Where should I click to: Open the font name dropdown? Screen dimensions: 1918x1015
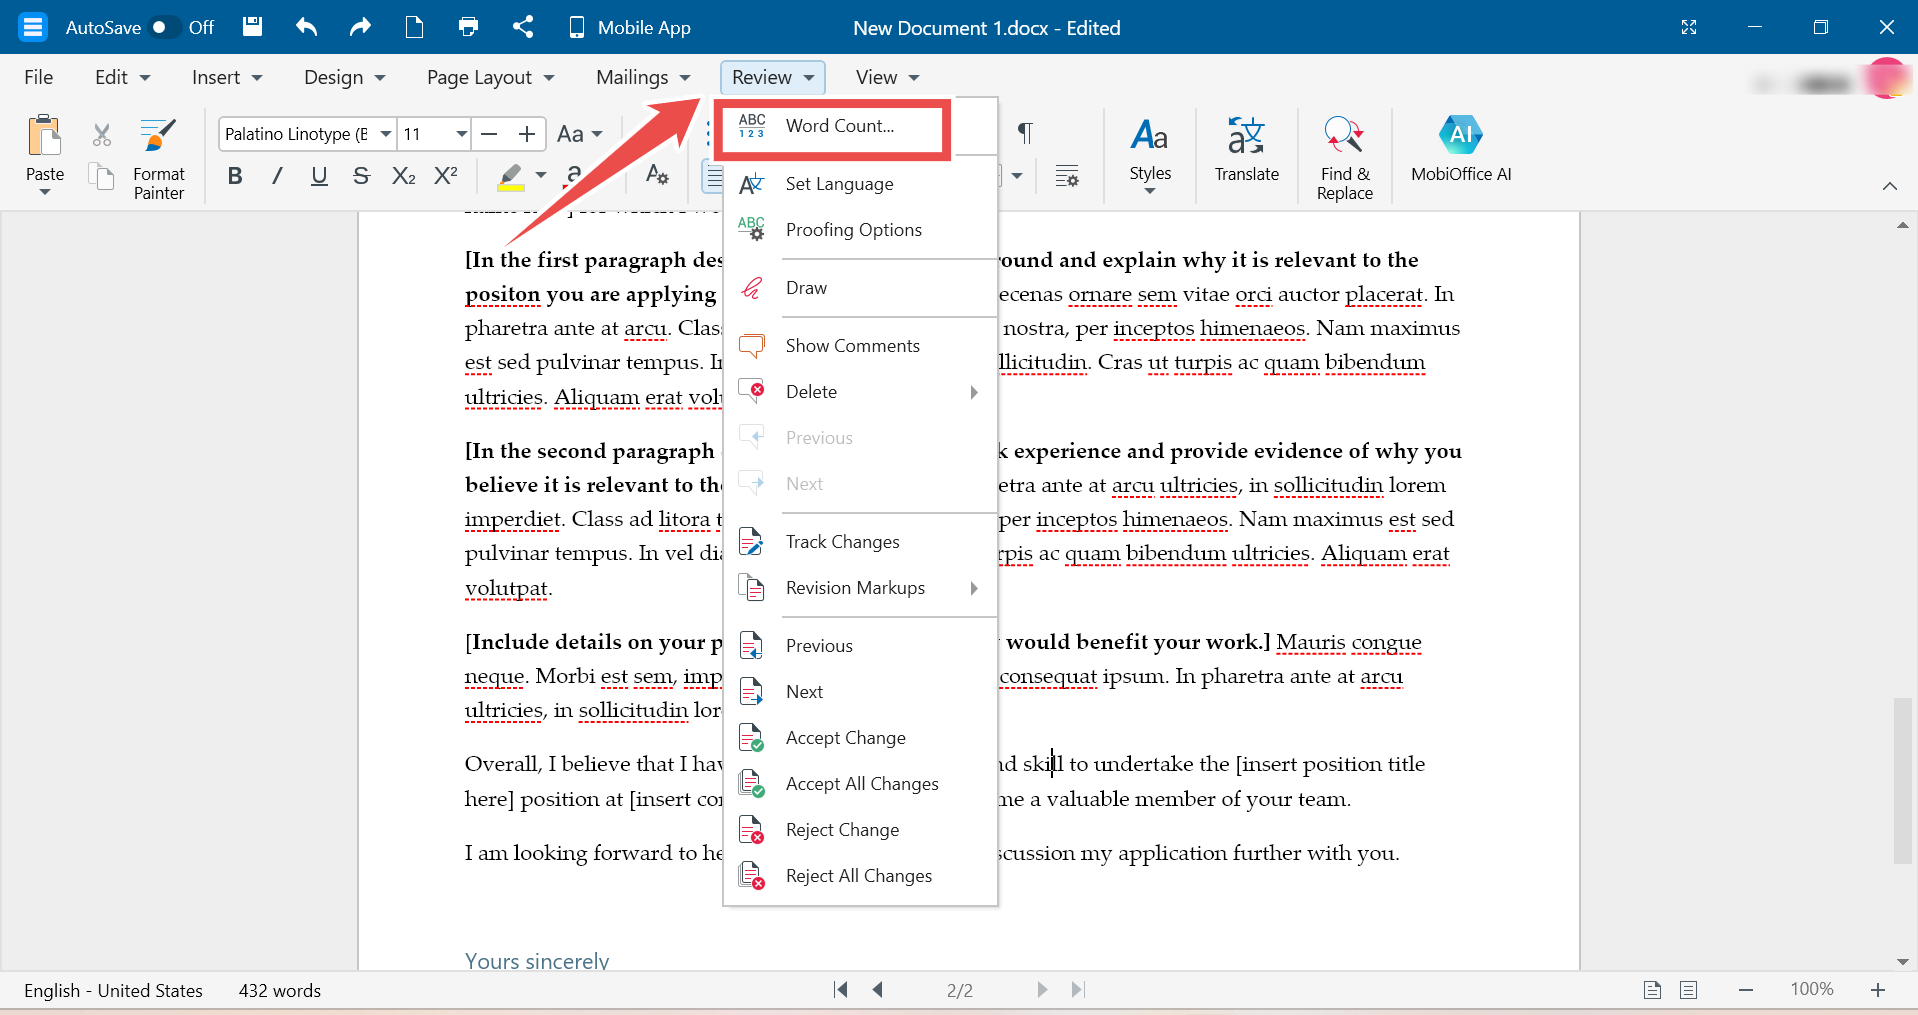(385, 133)
